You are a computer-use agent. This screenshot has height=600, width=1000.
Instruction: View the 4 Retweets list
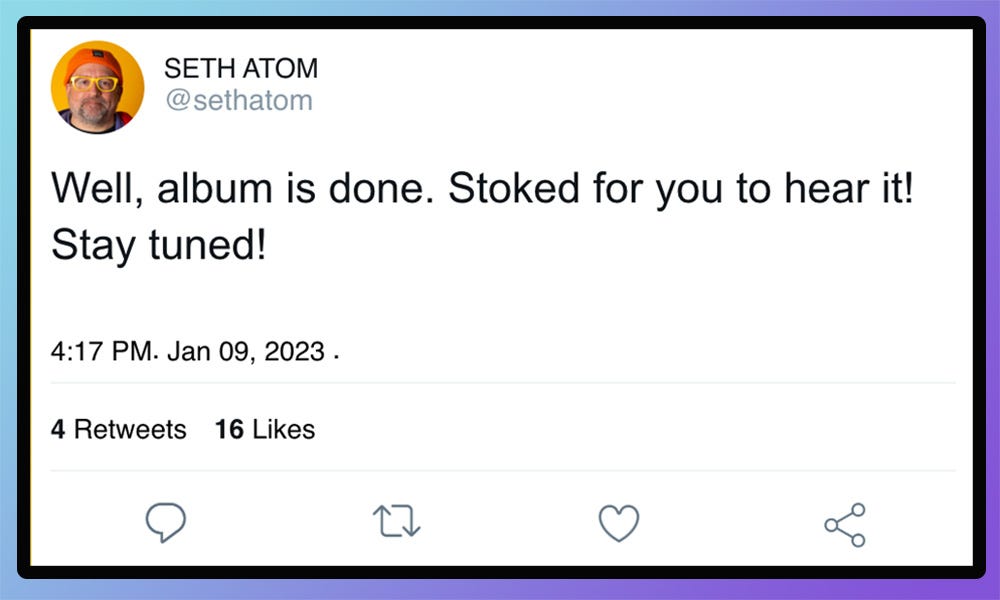(x=118, y=430)
